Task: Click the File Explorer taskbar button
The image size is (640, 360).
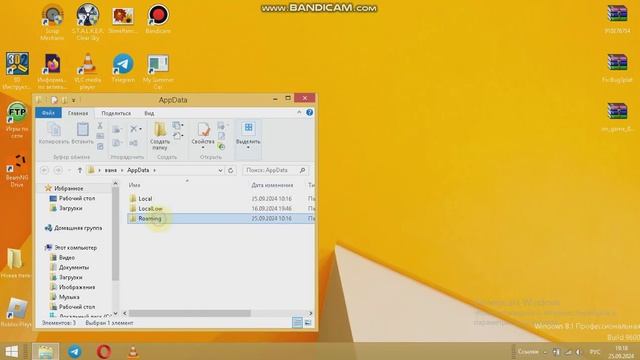Action: 46,352
